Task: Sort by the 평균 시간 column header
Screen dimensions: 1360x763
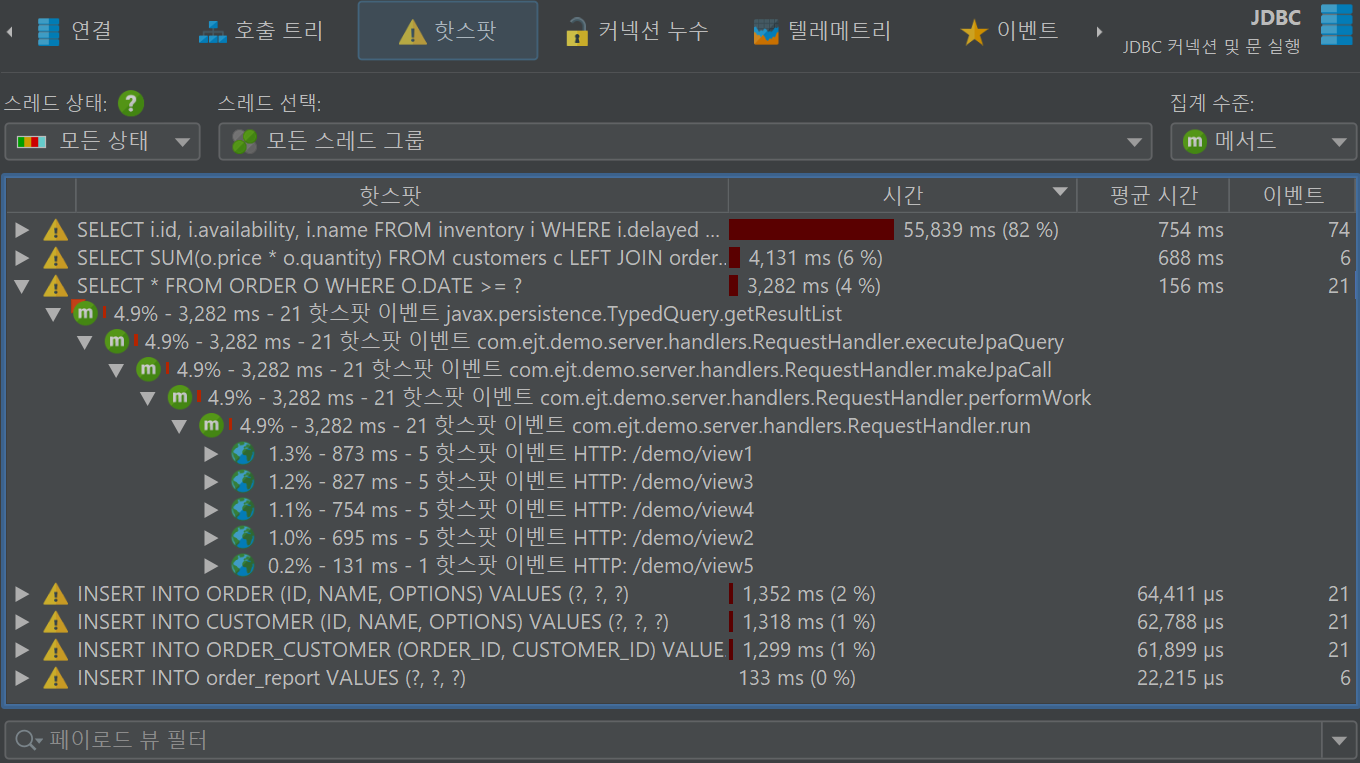Action: click(1152, 195)
